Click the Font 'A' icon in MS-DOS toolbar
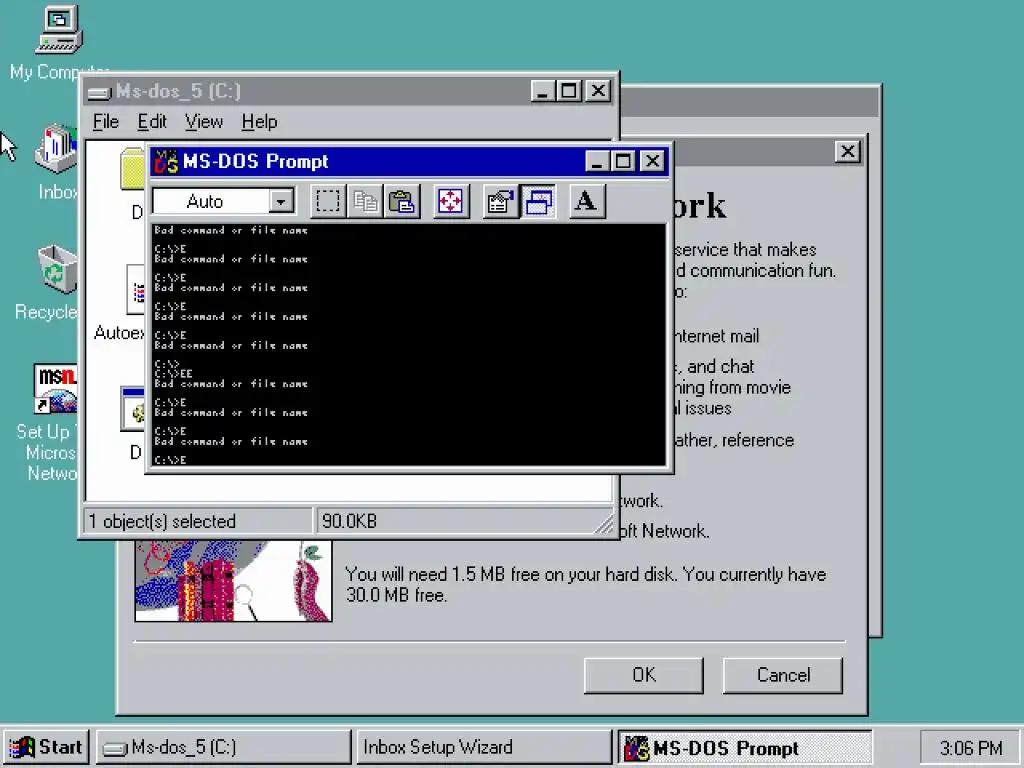The height and width of the screenshot is (768, 1024). point(586,201)
